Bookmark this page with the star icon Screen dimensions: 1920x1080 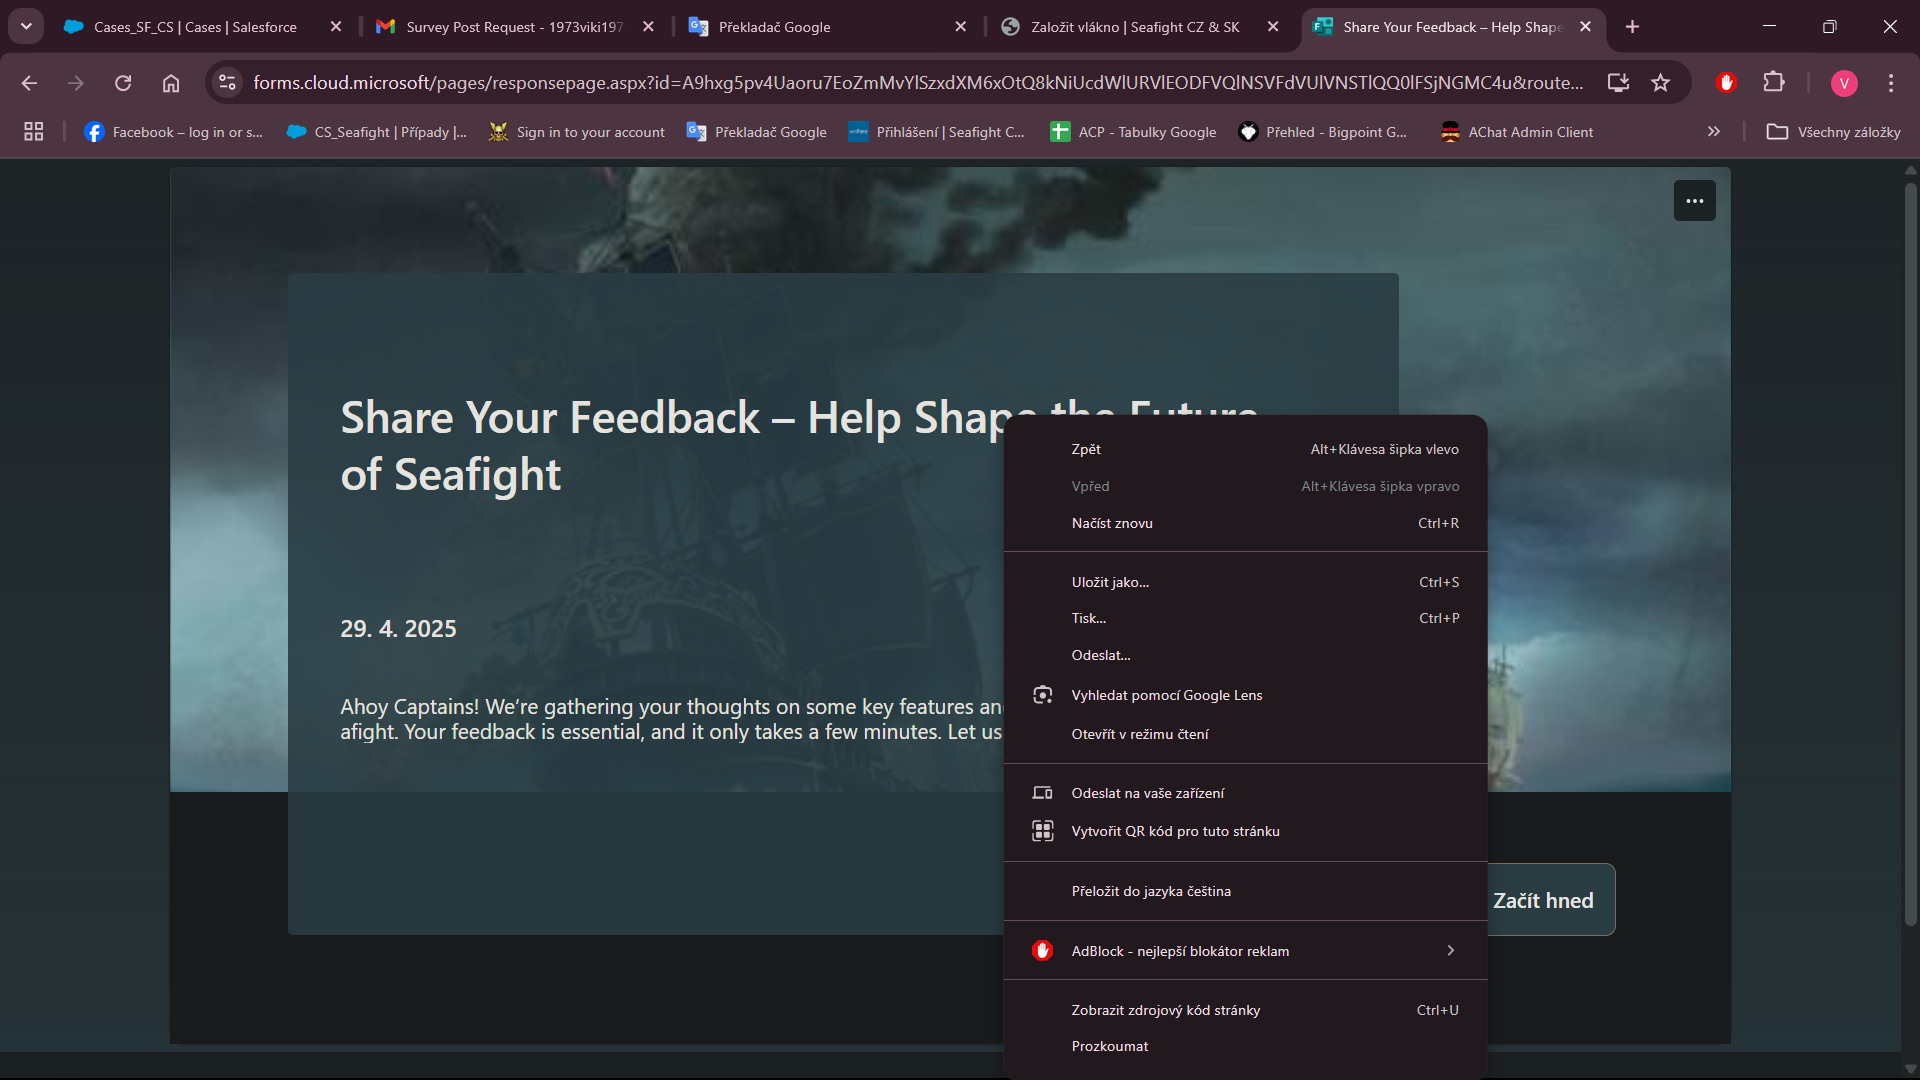[x=1660, y=83]
